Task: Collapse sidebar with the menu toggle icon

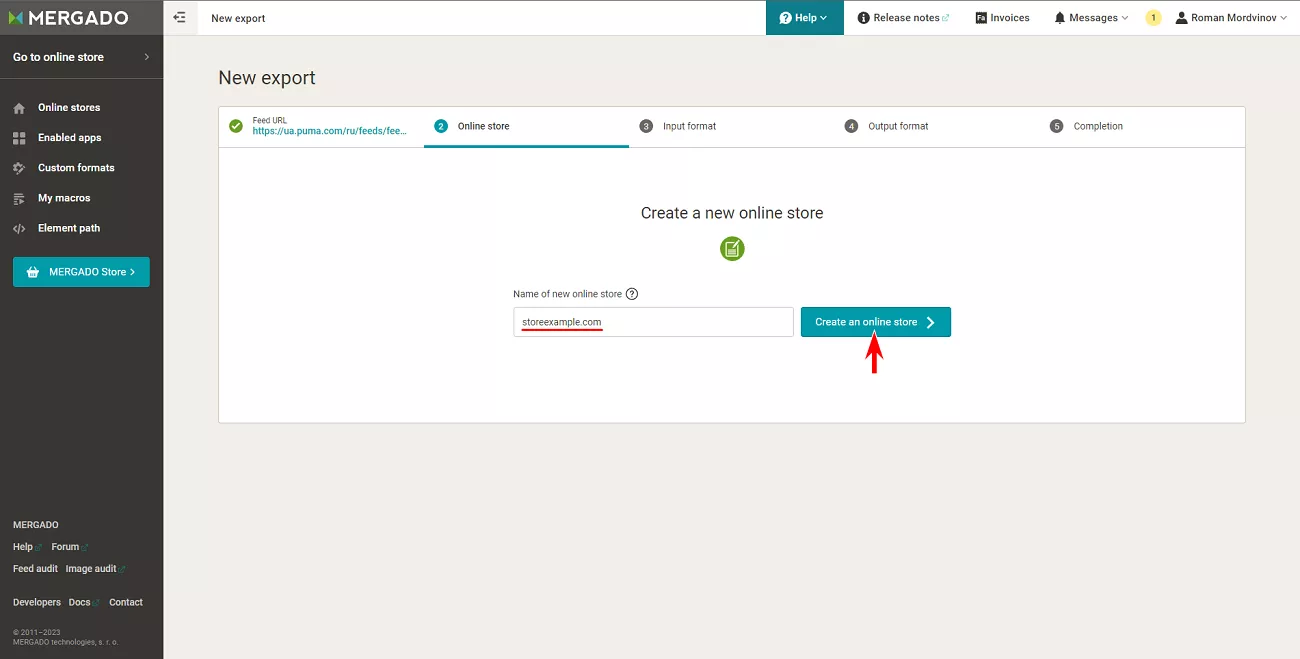Action: coord(180,17)
